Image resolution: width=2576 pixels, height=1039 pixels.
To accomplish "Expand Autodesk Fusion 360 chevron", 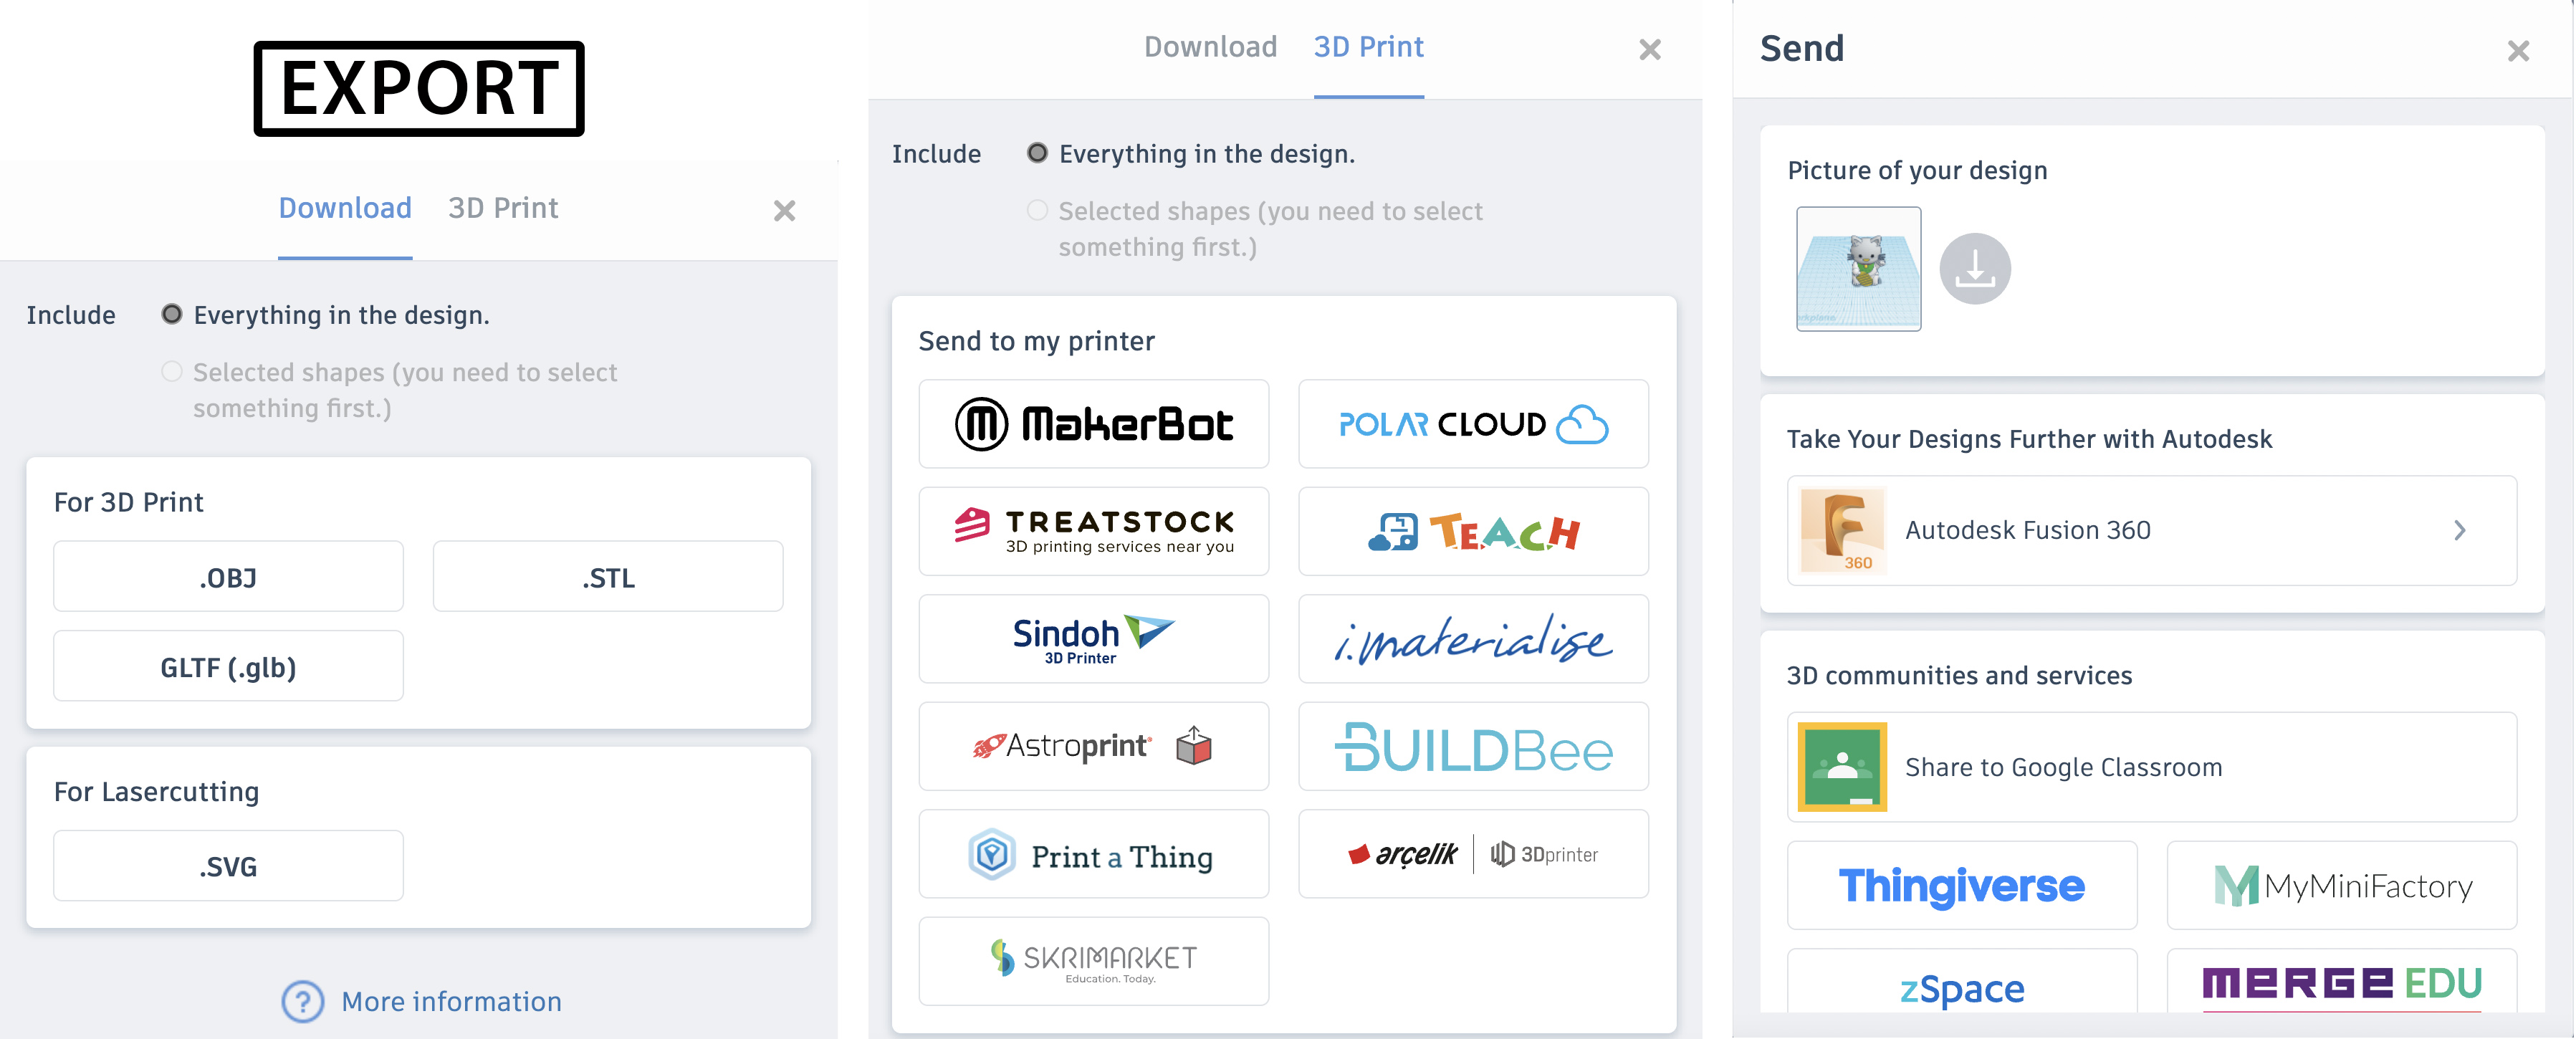I will coord(2459,530).
